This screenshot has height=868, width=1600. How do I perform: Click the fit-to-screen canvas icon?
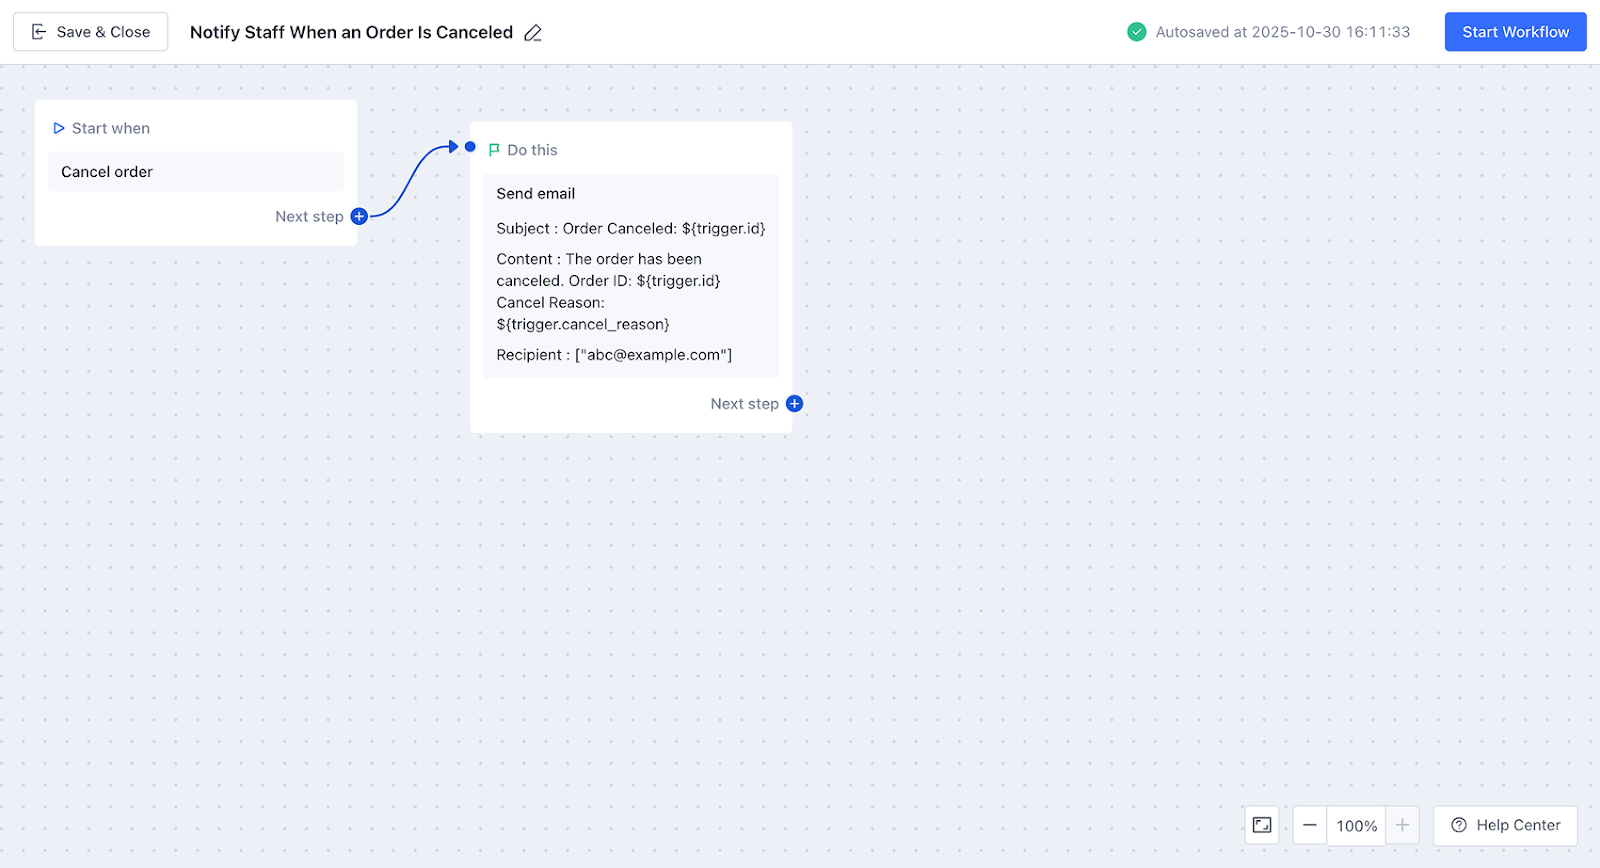point(1262,825)
